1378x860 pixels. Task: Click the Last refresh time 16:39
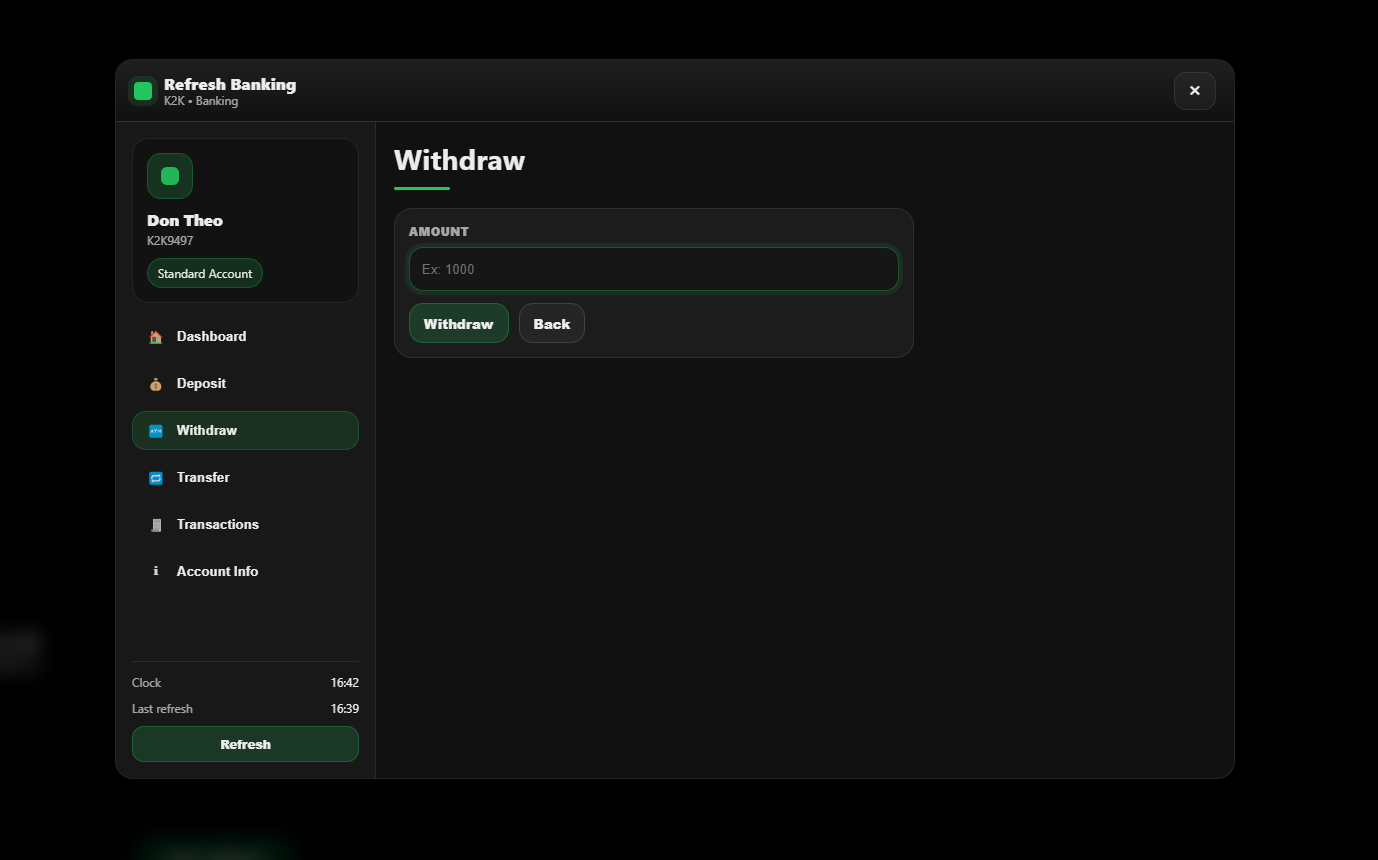(344, 709)
